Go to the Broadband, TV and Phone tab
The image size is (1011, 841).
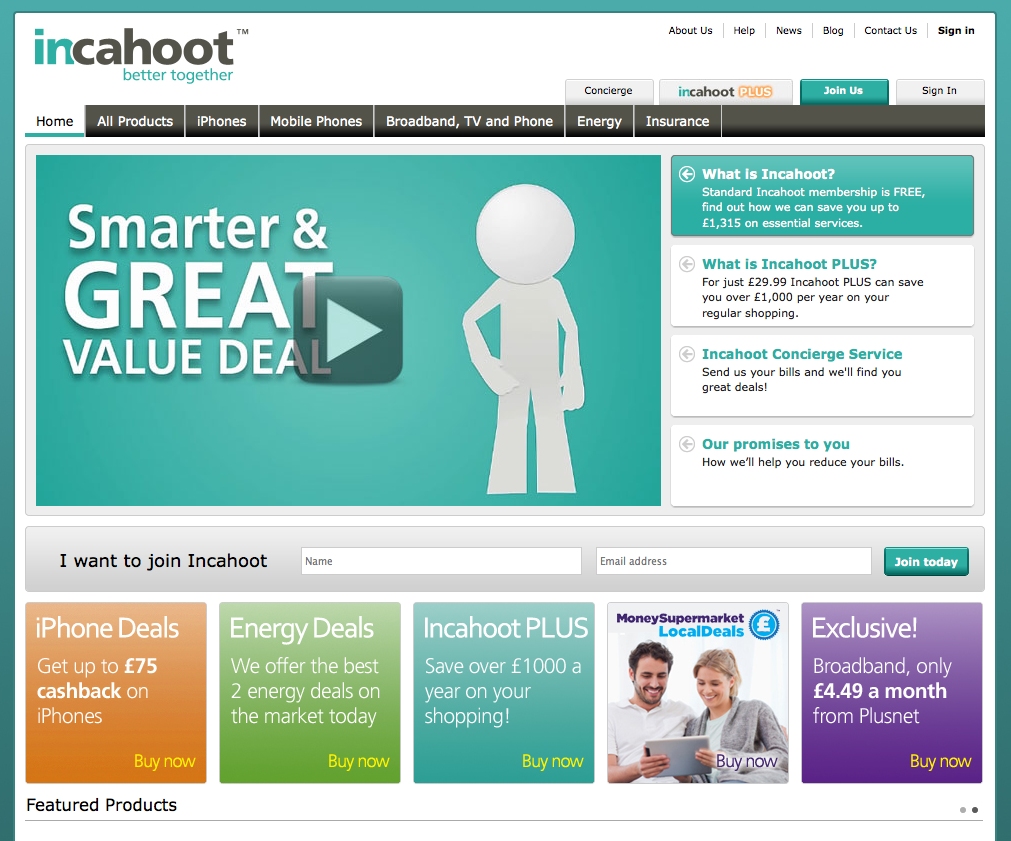click(469, 121)
